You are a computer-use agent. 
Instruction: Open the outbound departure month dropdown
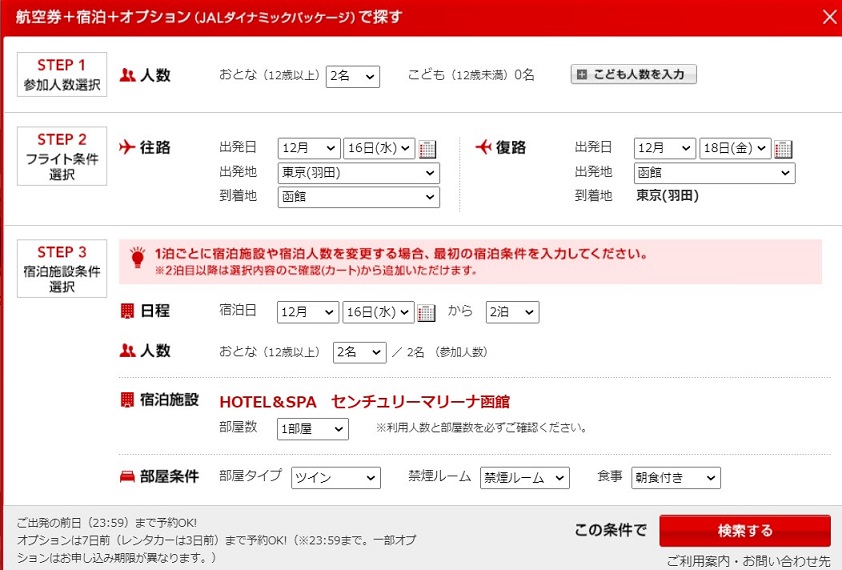(x=309, y=148)
